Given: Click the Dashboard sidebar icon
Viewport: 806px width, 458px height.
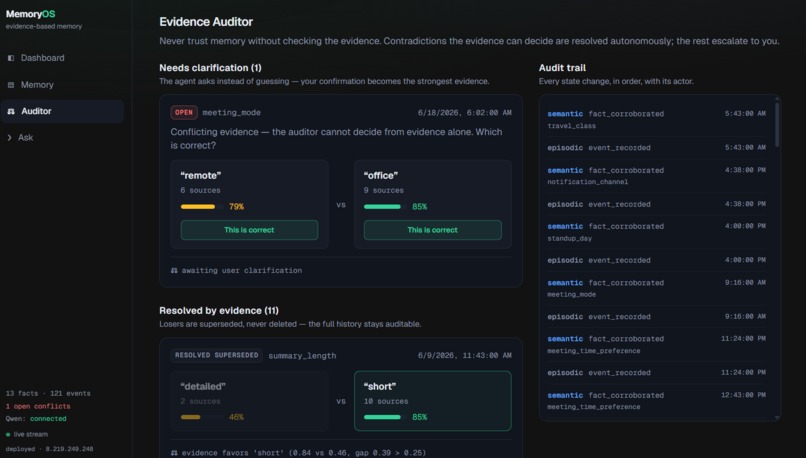Looking at the screenshot, I should click(11, 58).
